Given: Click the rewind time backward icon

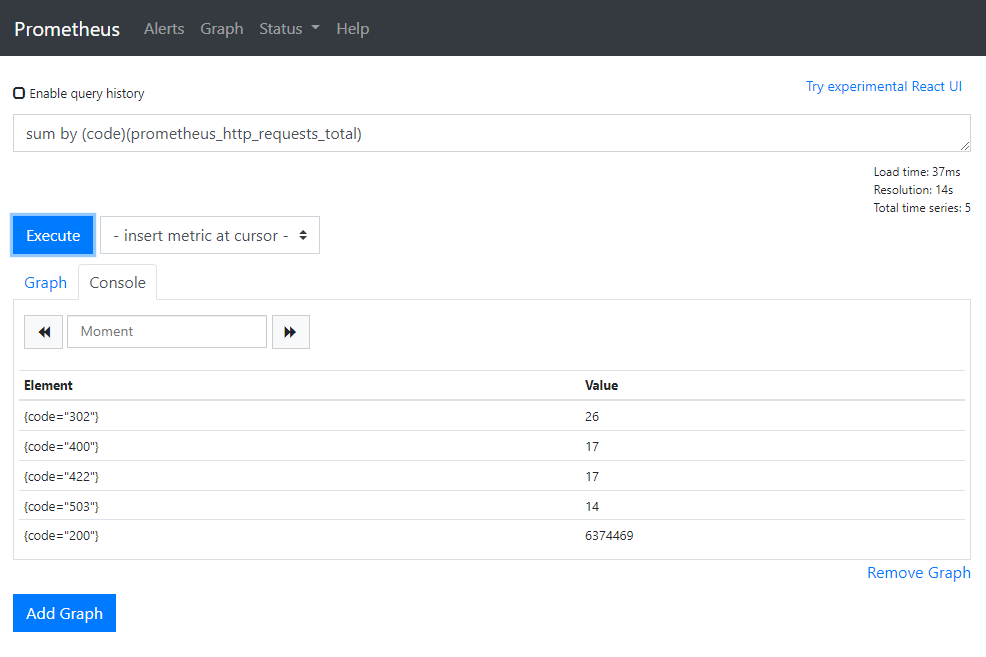Looking at the screenshot, I should pos(44,332).
